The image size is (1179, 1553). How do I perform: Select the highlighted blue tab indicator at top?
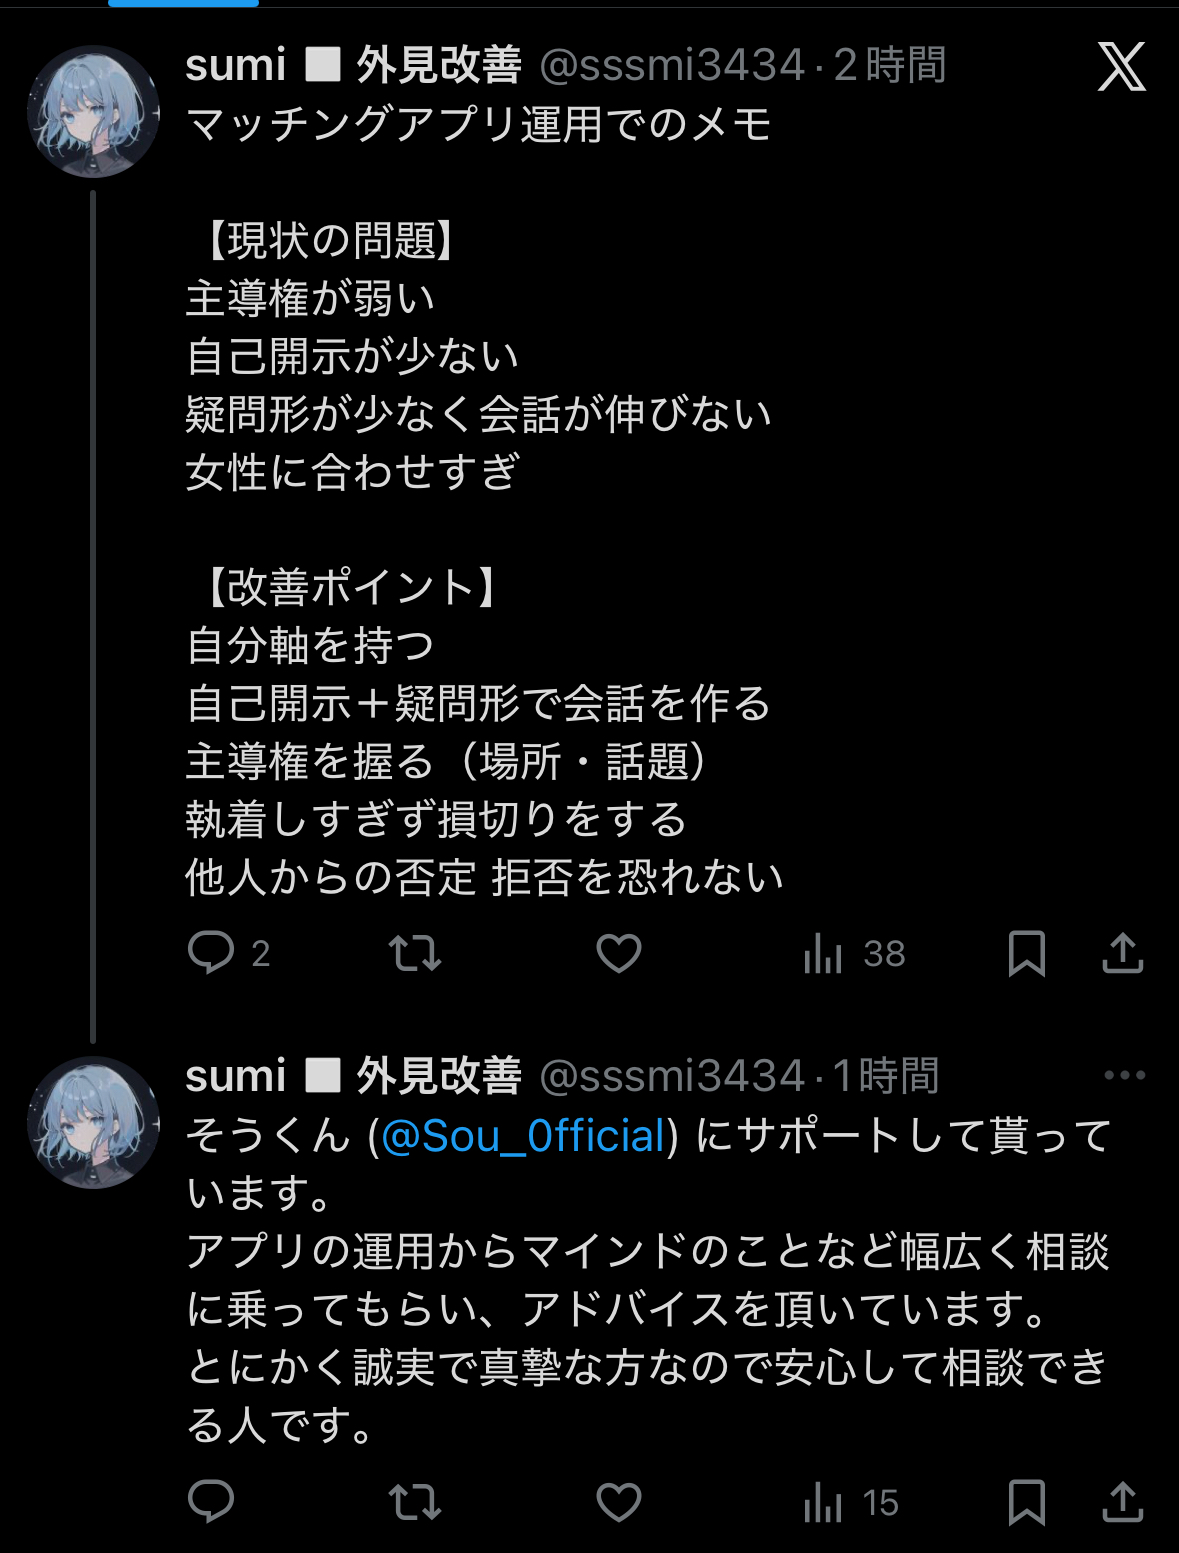(x=183, y=4)
